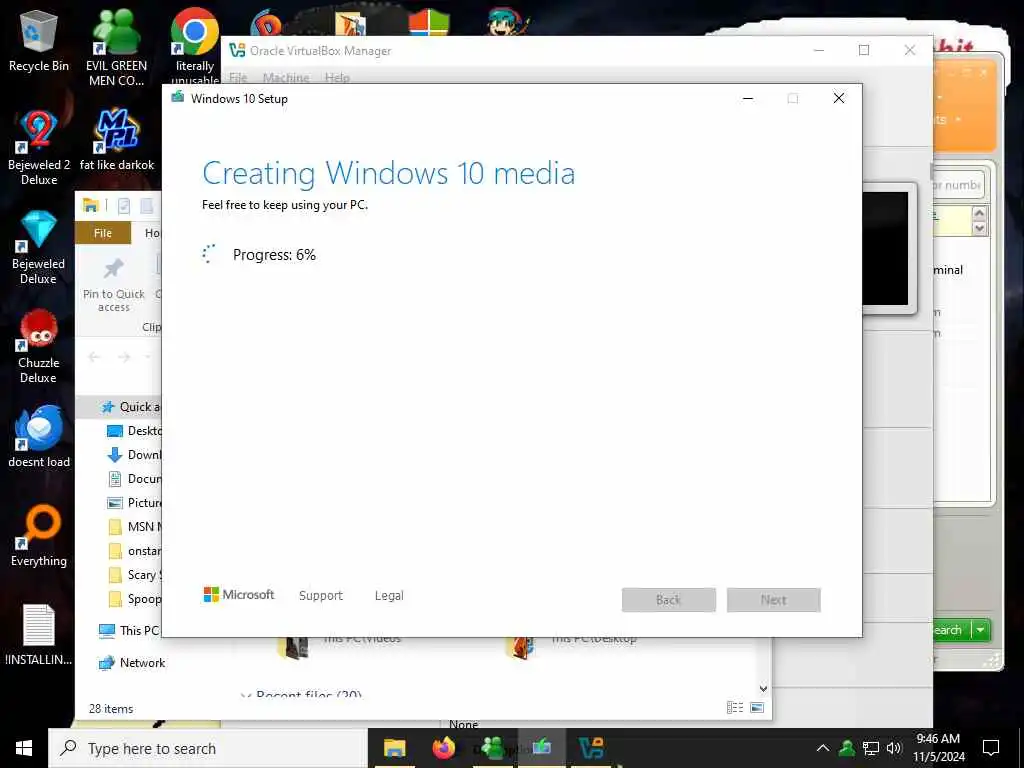Select Documents in the navigation pane
1024x768 pixels.
pyautogui.click(x=133, y=479)
